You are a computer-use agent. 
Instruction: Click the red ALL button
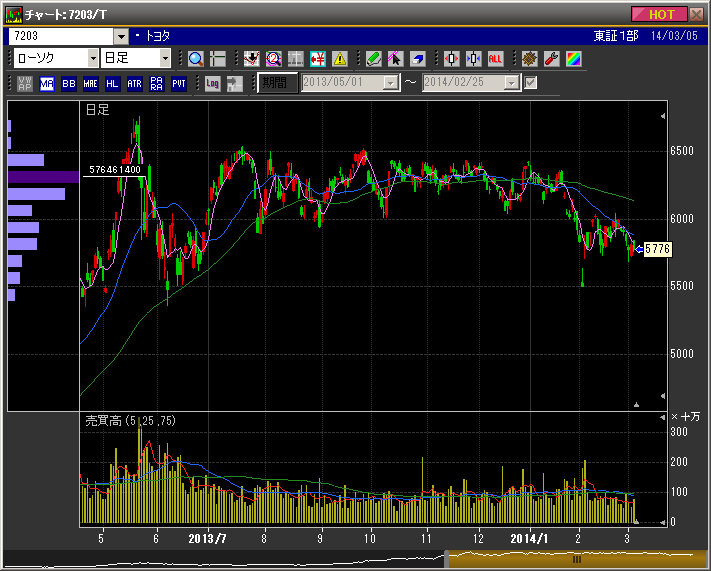pos(495,59)
